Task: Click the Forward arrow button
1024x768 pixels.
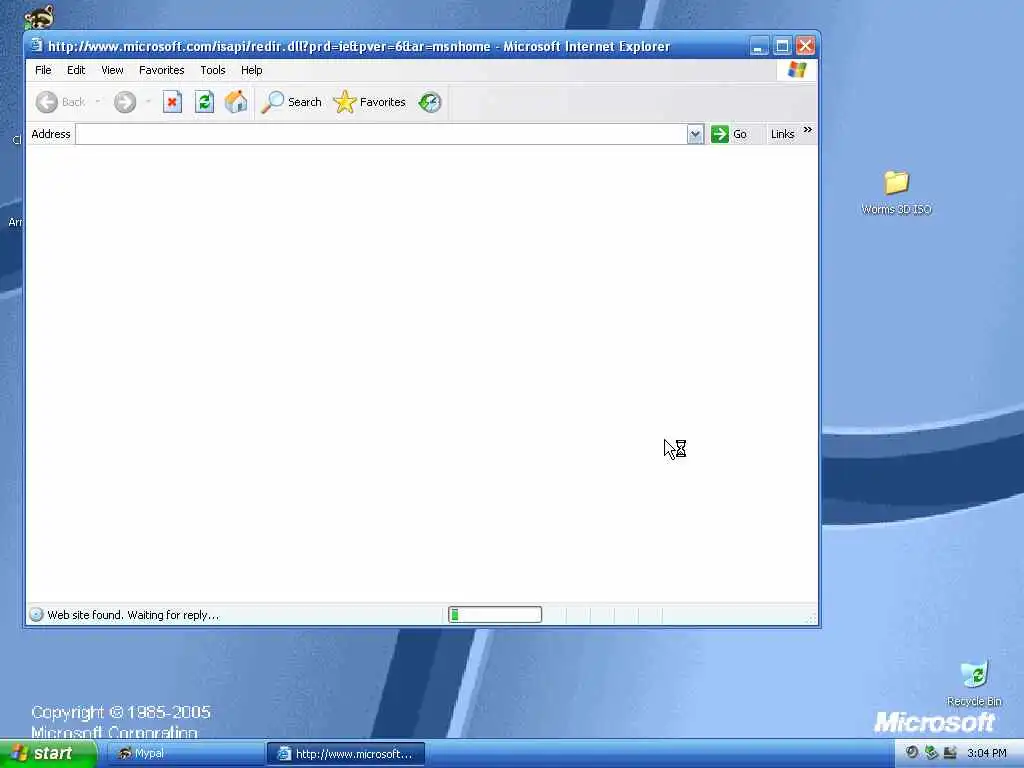Action: (125, 102)
